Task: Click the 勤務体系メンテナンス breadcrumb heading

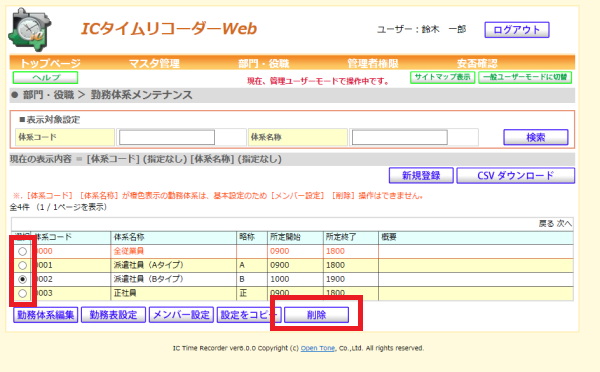Action: pyautogui.click(x=142, y=95)
